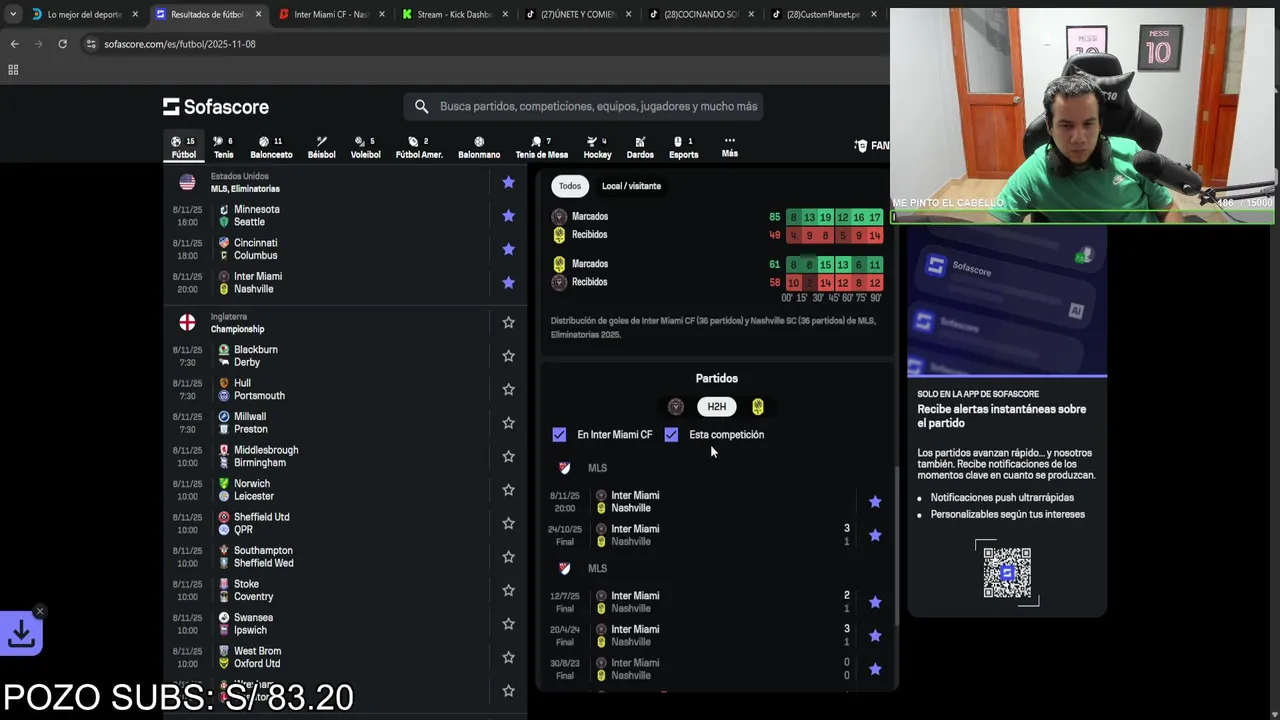Uncheck En Inter Miami CF checkbox

pos(559,434)
